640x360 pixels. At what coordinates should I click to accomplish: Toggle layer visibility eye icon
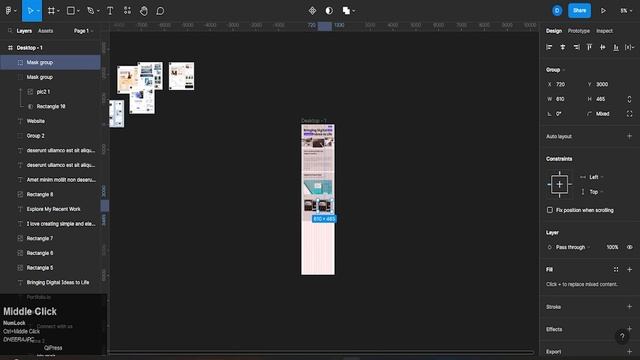point(629,247)
